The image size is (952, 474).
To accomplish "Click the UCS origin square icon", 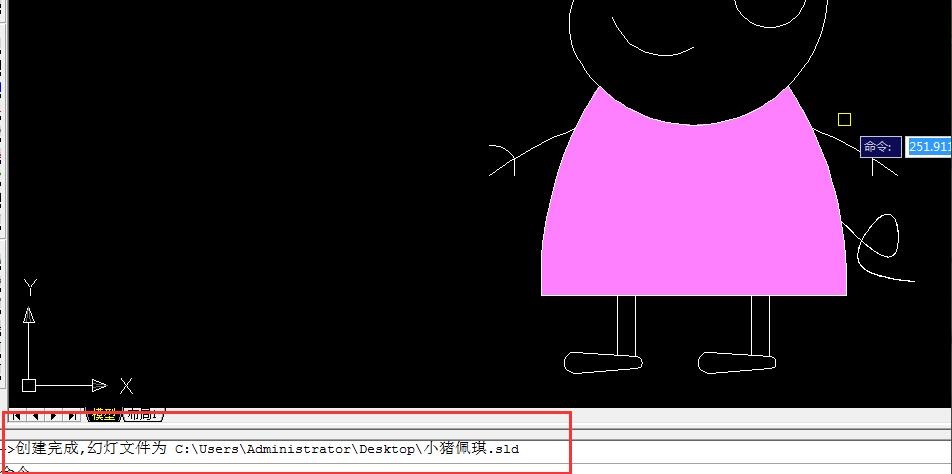I will click(29, 385).
